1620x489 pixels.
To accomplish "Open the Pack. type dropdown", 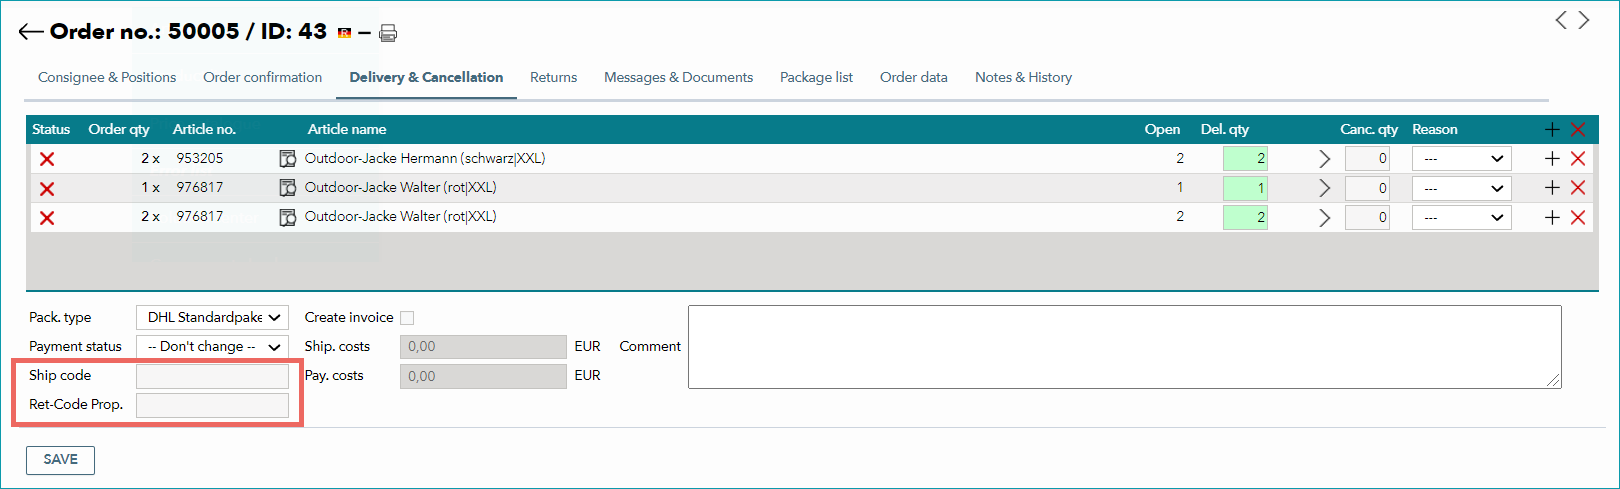I will coord(212,317).
